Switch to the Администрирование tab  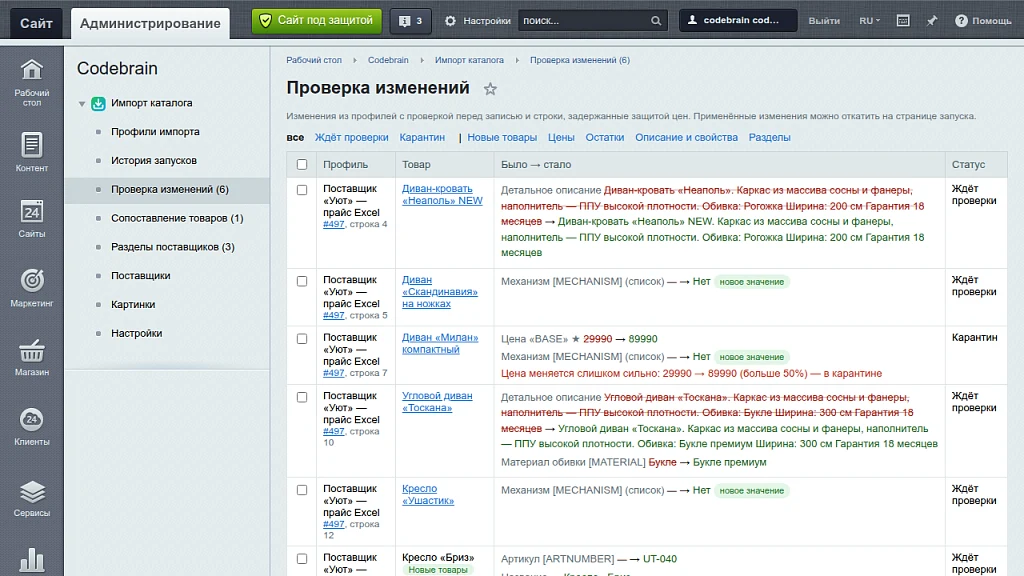(x=150, y=24)
